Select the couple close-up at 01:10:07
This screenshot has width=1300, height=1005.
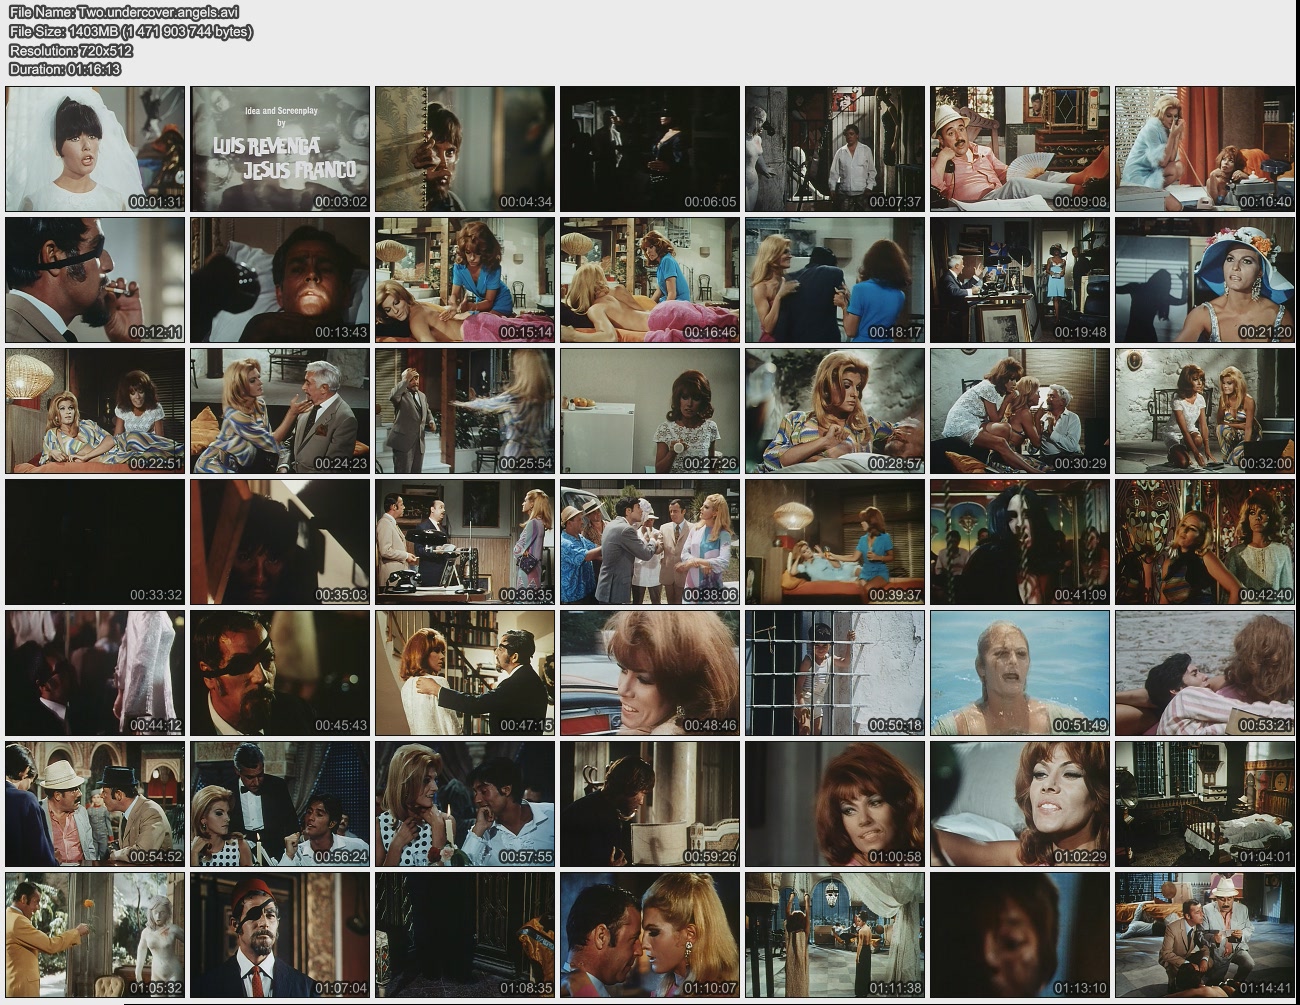click(x=650, y=935)
